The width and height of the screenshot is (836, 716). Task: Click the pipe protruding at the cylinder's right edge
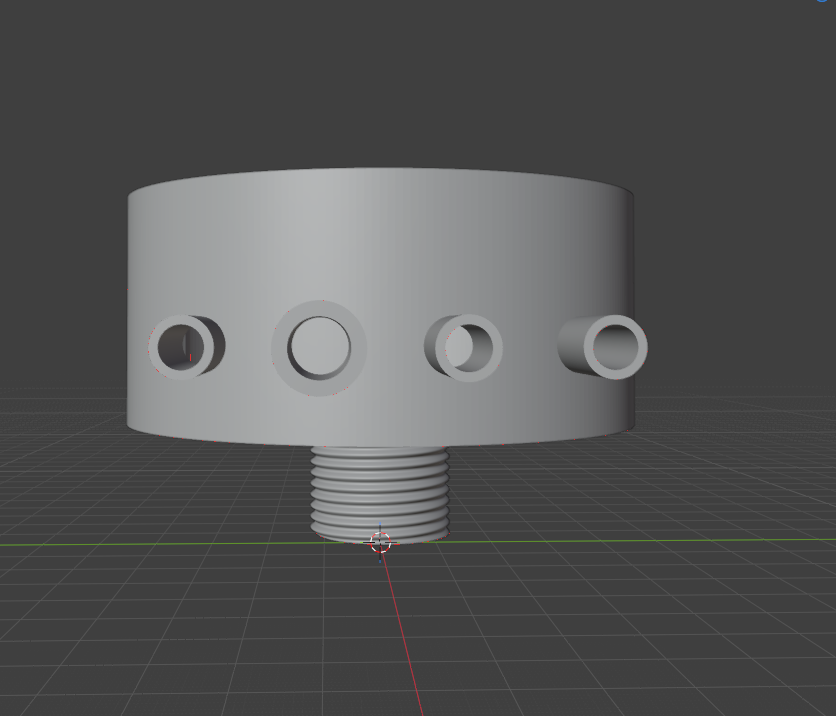coord(603,347)
